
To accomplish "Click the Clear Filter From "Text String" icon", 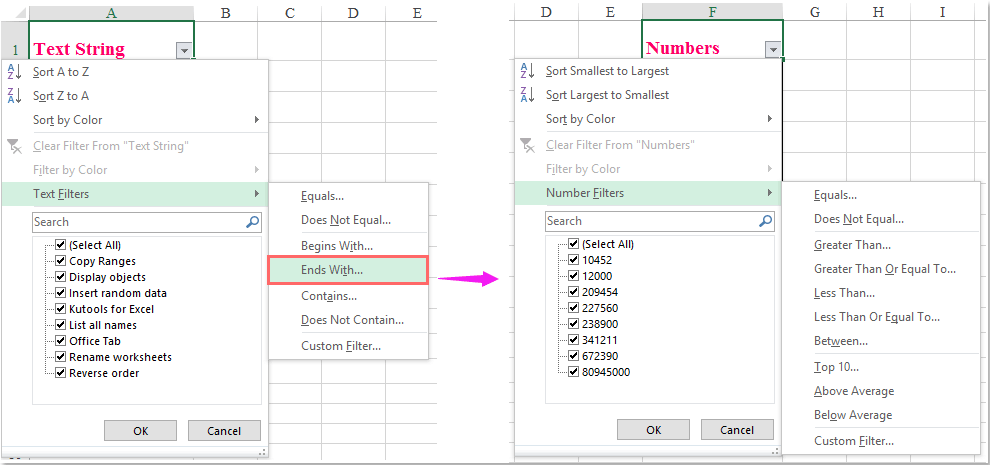I will click(14, 146).
